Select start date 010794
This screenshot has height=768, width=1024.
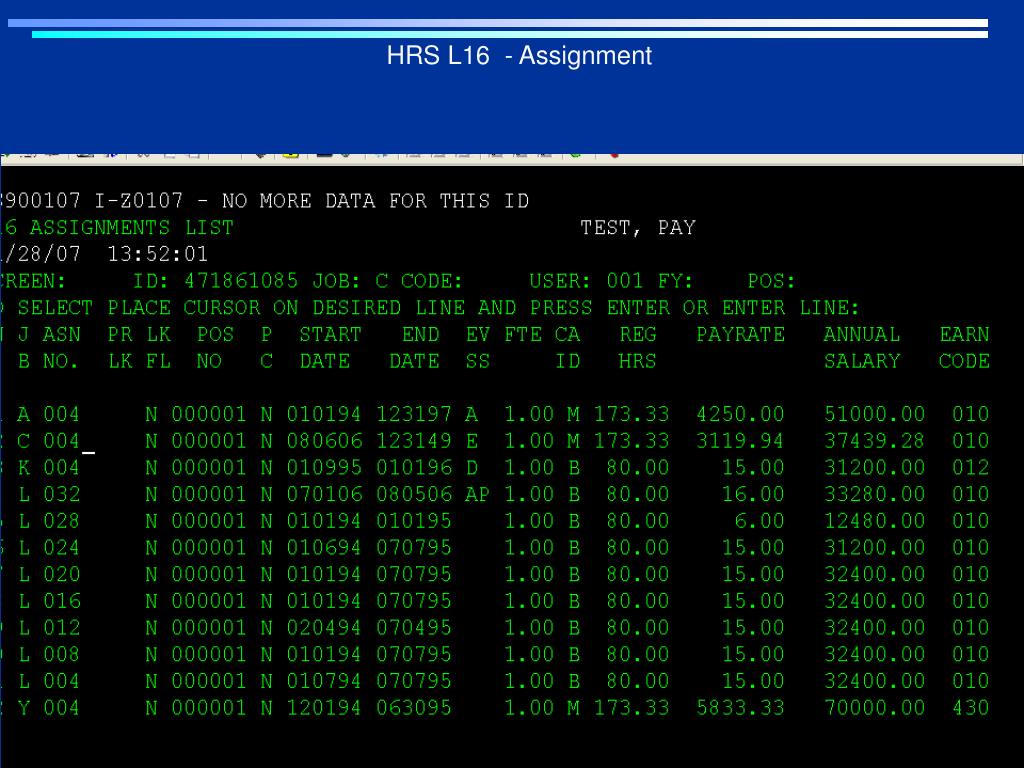pyautogui.click(x=324, y=682)
